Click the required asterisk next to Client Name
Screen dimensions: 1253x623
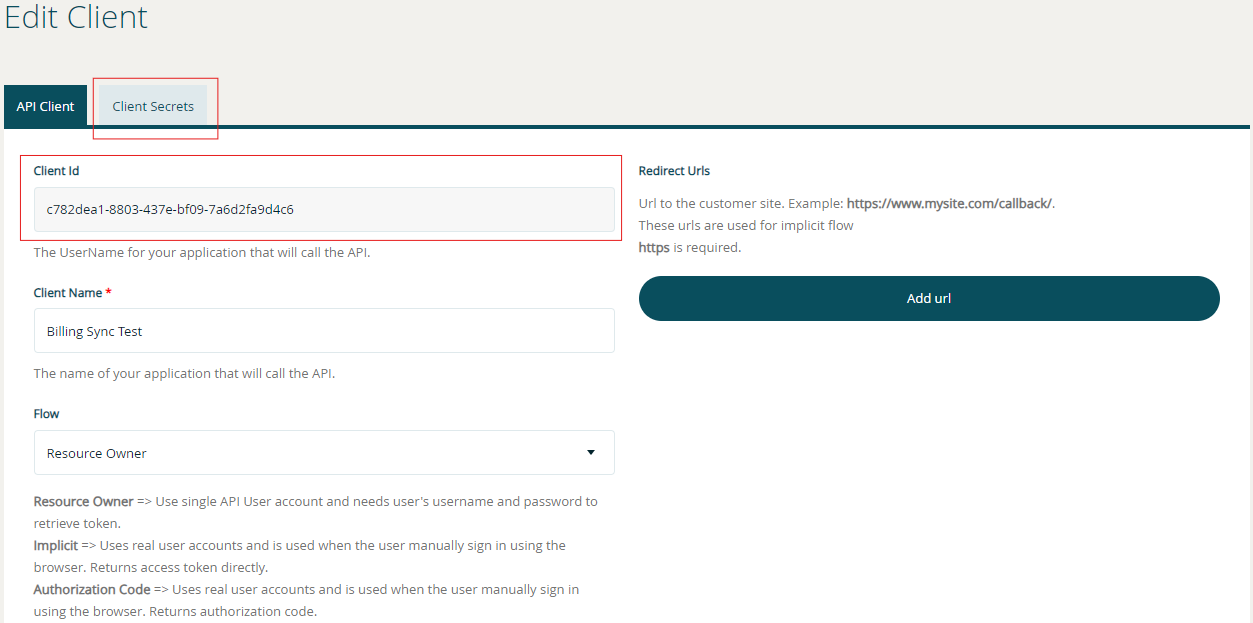click(x=109, y=291)
